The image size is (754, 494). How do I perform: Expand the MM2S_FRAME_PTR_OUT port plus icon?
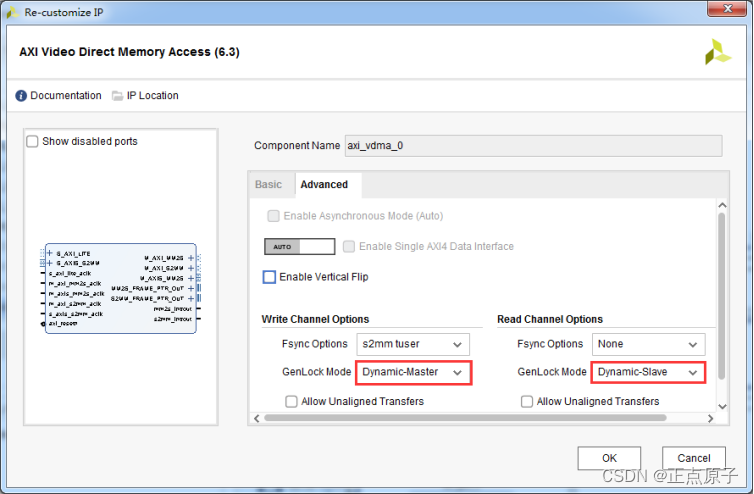point(191,288)
